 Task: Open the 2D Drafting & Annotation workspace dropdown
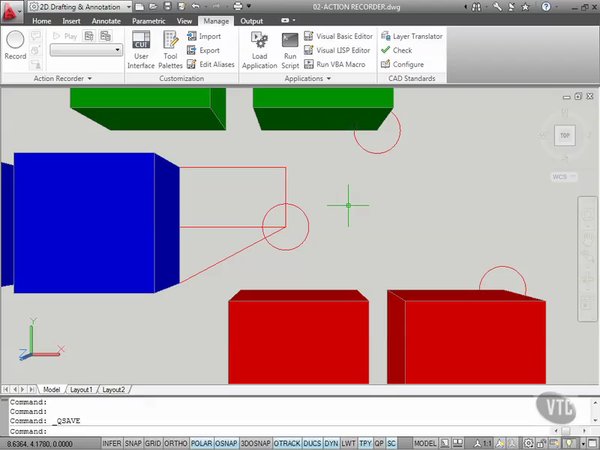[x=80, y=7]
